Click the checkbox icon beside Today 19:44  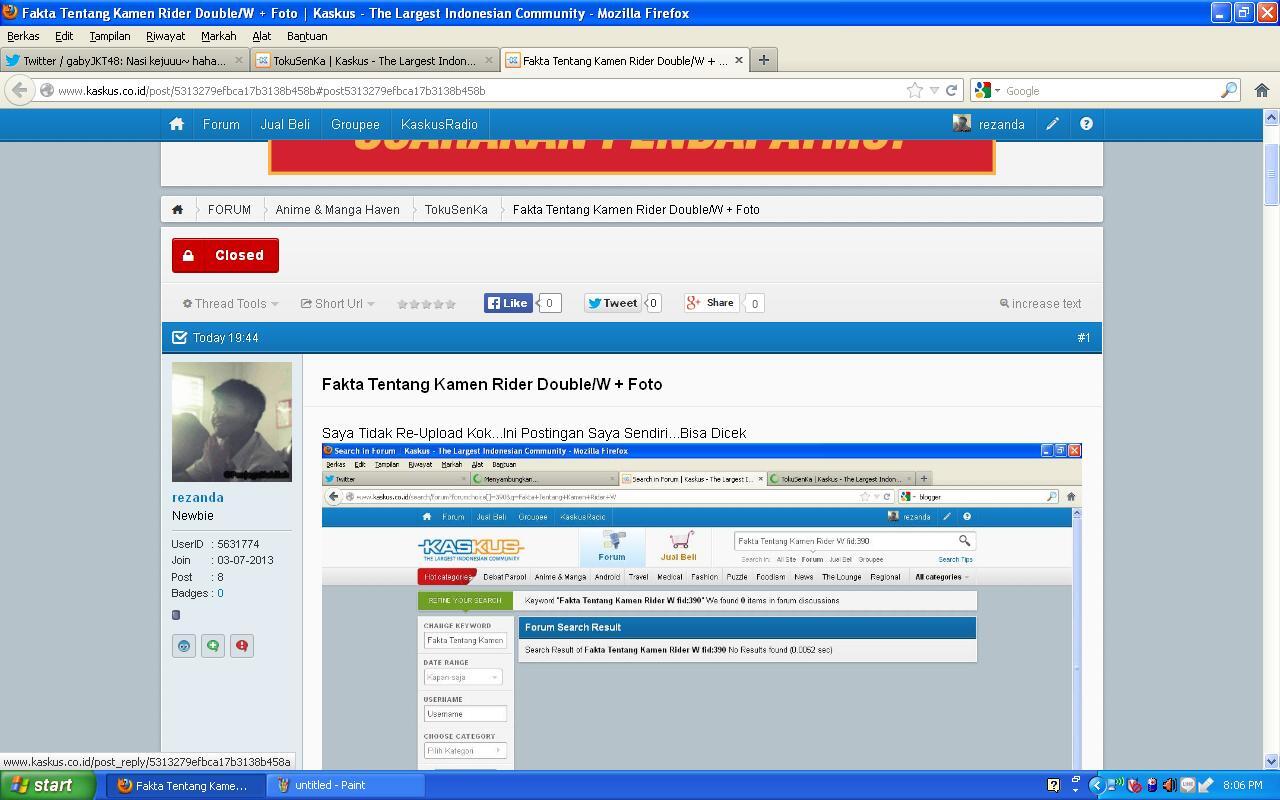(180, 338)
